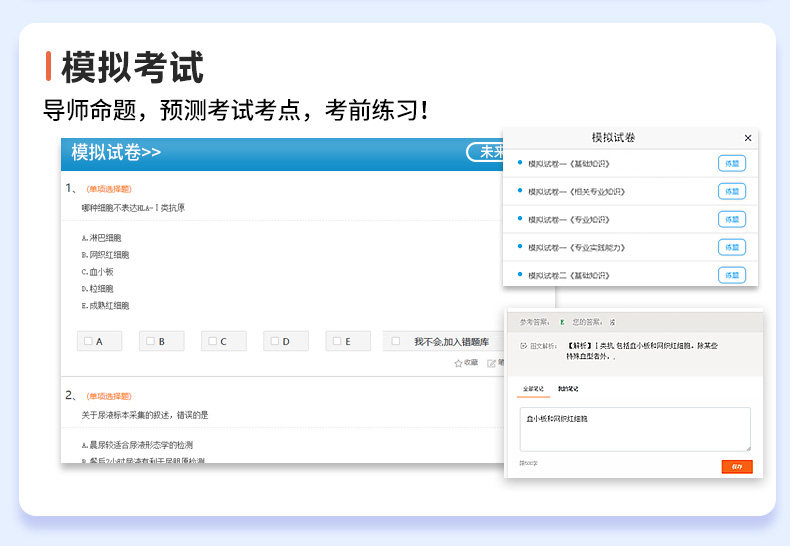Click the white pill button in blue header
This screenshot has width=790, height=546.
point(485,152)
